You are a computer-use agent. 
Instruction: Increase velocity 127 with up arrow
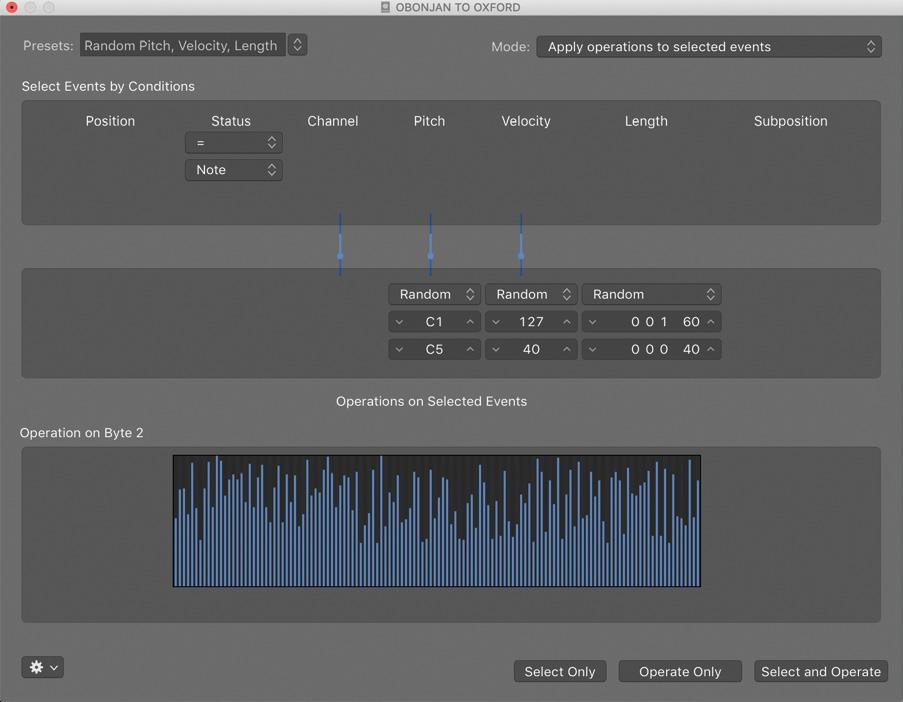(x=567, y=322)
